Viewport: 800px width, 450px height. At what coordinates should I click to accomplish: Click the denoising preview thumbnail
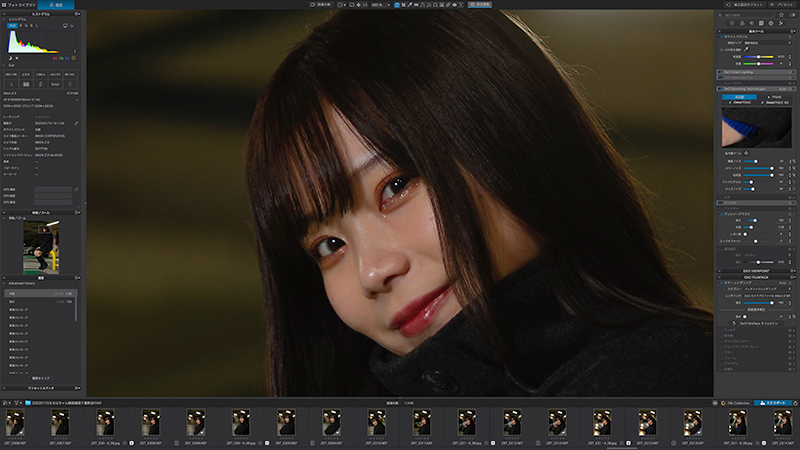pyautogui.click(x=756, y=127)
